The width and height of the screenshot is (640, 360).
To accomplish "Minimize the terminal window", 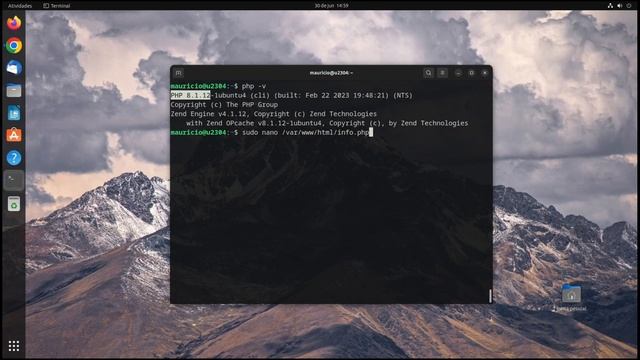I will click(x=458, y=73).
